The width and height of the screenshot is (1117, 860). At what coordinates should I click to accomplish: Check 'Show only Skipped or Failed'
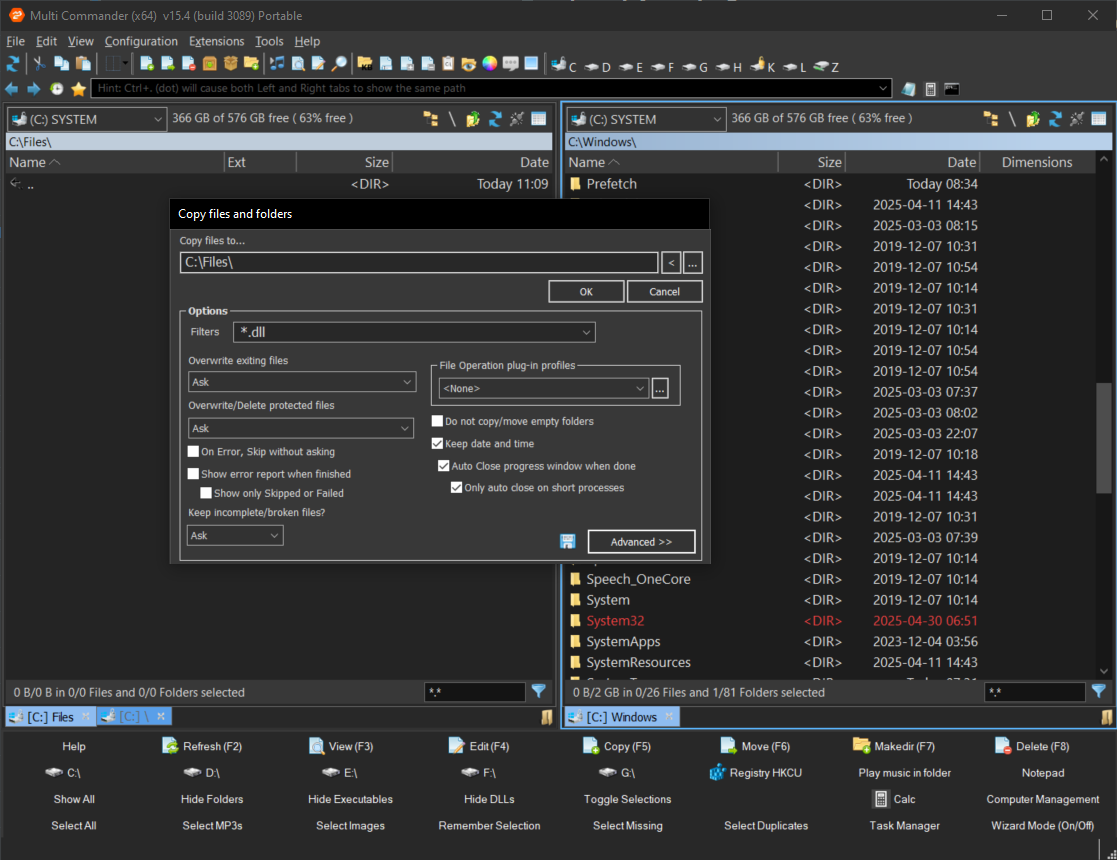[206, 492]
